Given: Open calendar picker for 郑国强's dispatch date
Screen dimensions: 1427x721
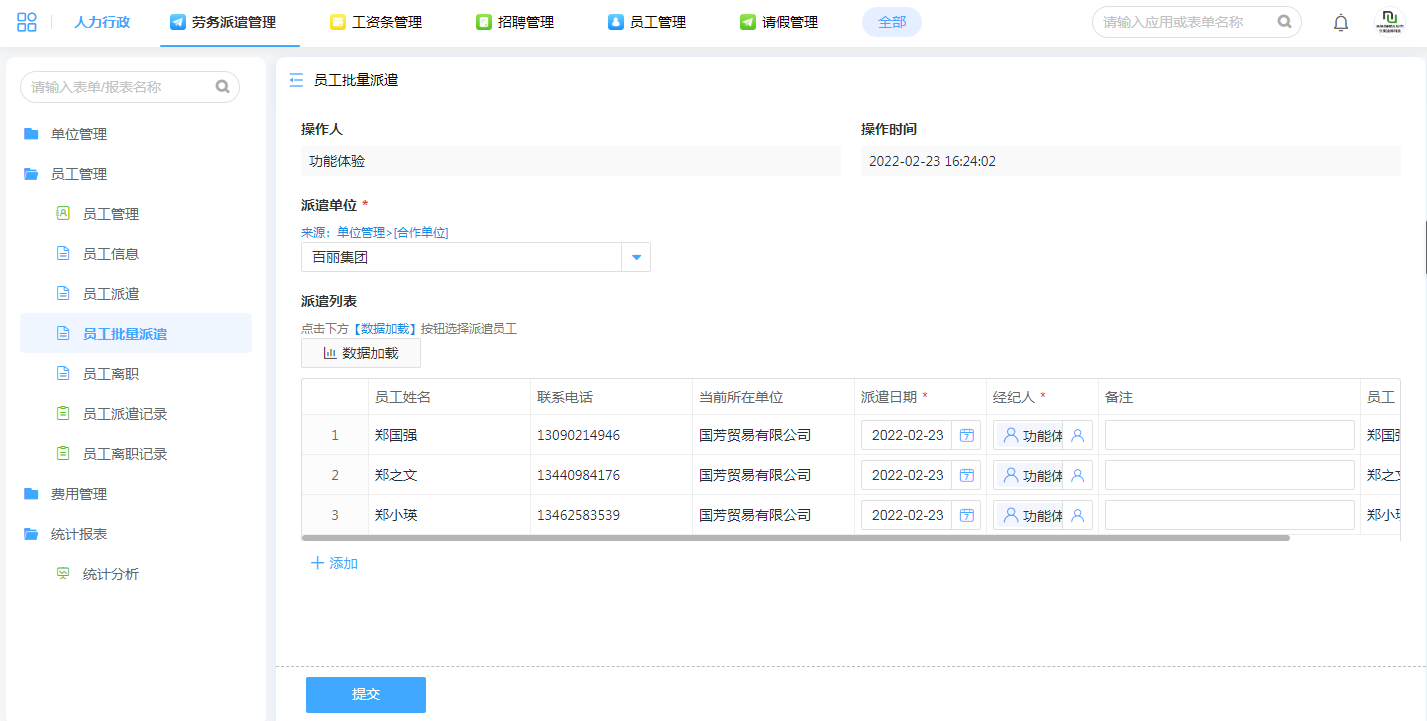Looking at the screenshot, I should pos(966,435).
